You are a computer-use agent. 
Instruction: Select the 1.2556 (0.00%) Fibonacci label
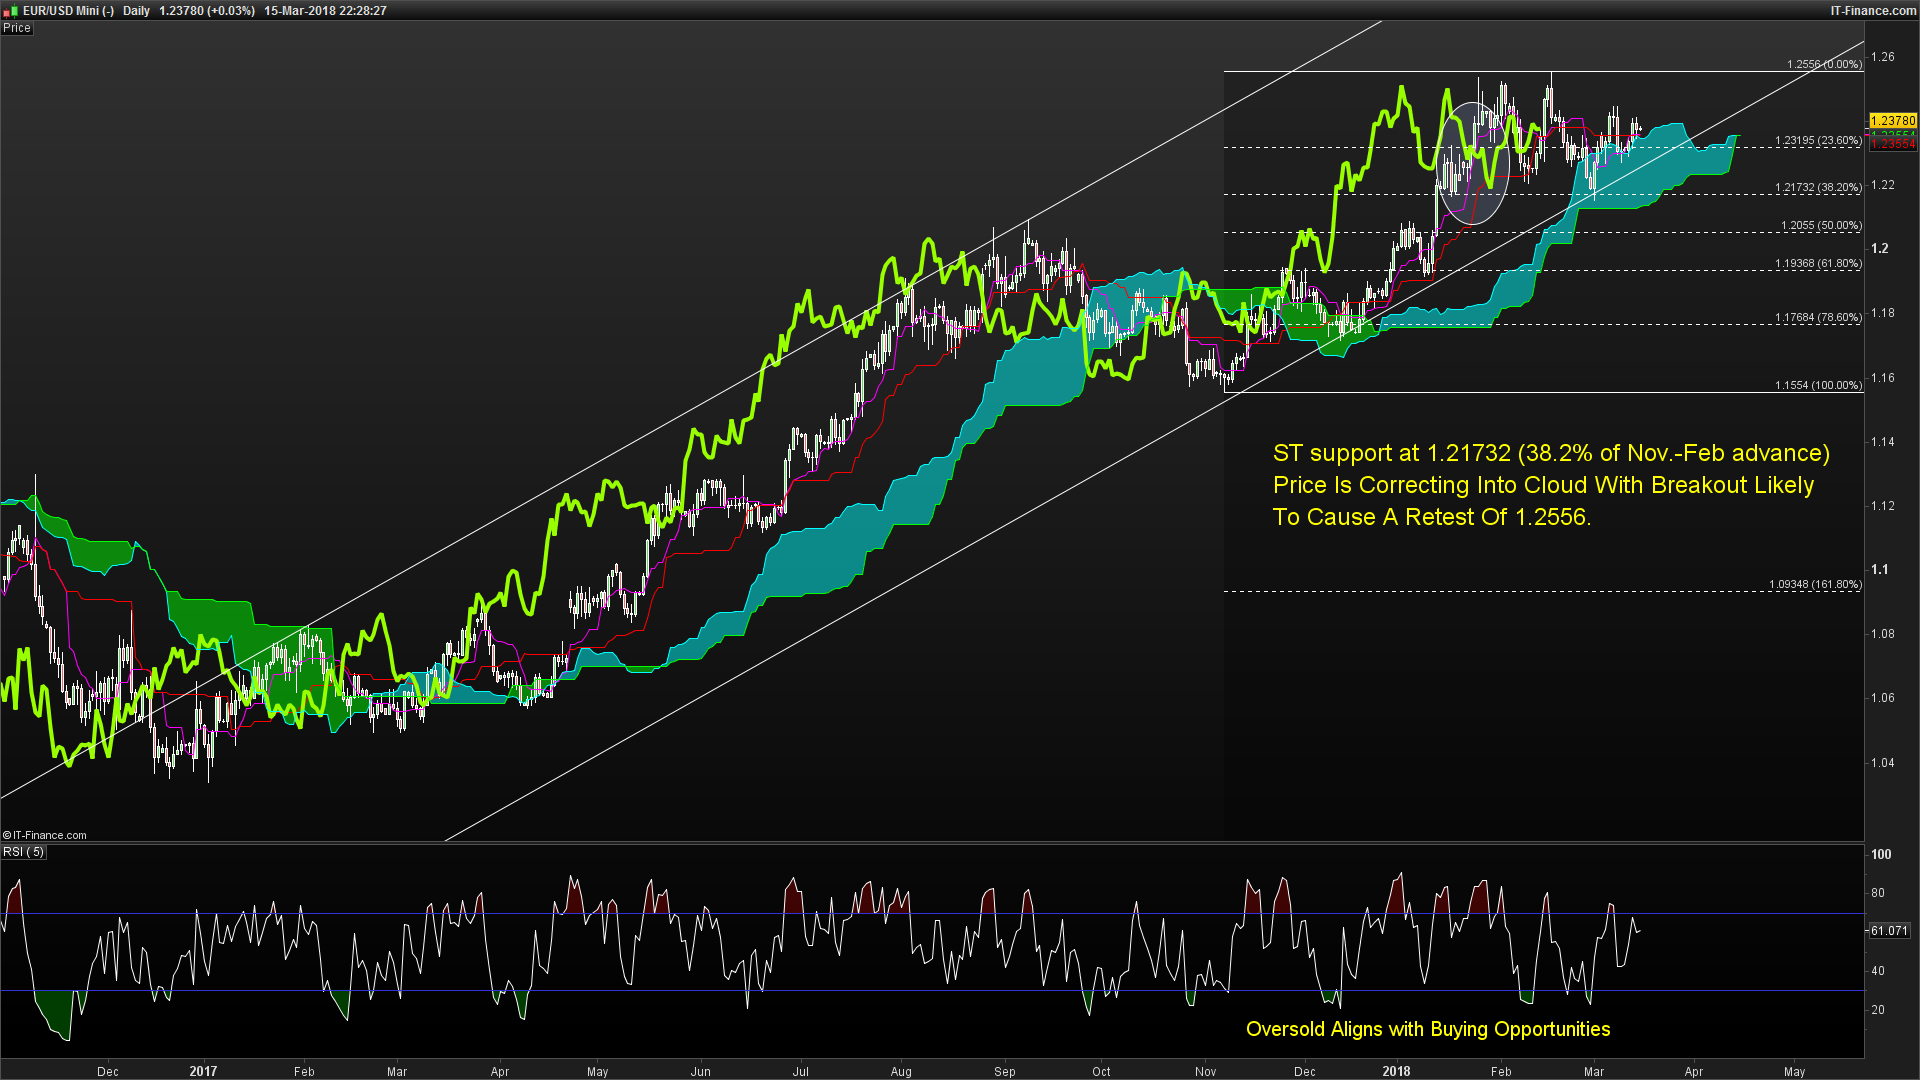click(1824, 64)
